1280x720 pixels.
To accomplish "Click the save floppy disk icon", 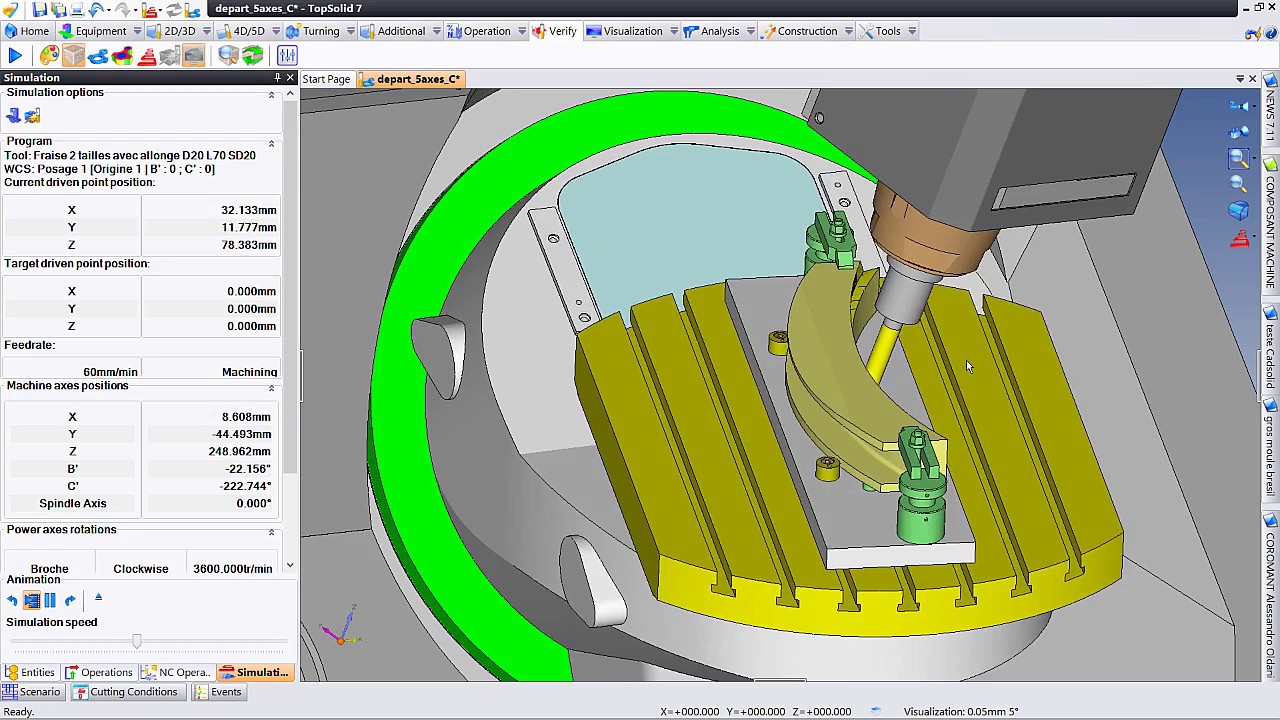I will (38, 9).
